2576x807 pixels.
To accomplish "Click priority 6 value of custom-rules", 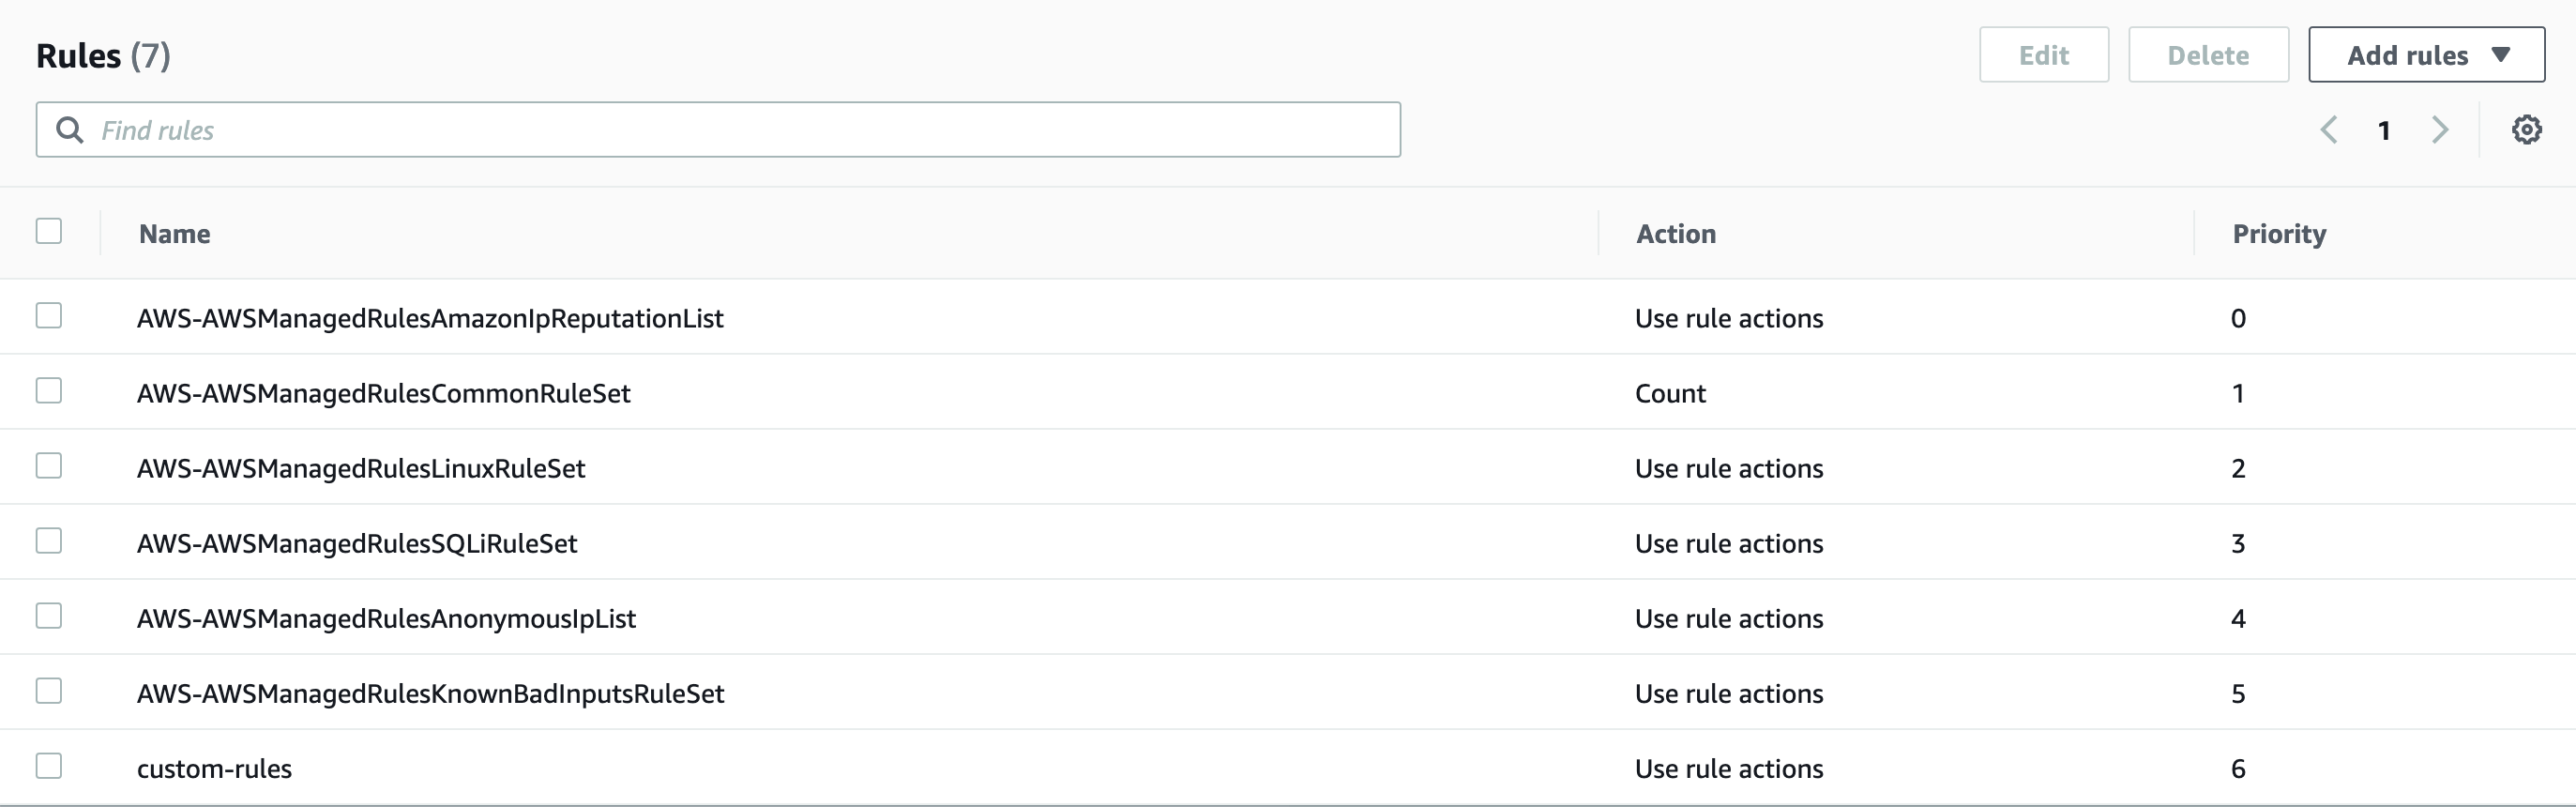I will (2238, 768).
